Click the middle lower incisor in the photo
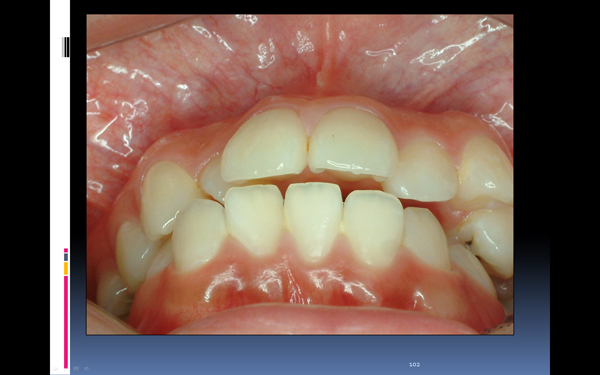Screen dimensions: 600x375 pos(313,220)
